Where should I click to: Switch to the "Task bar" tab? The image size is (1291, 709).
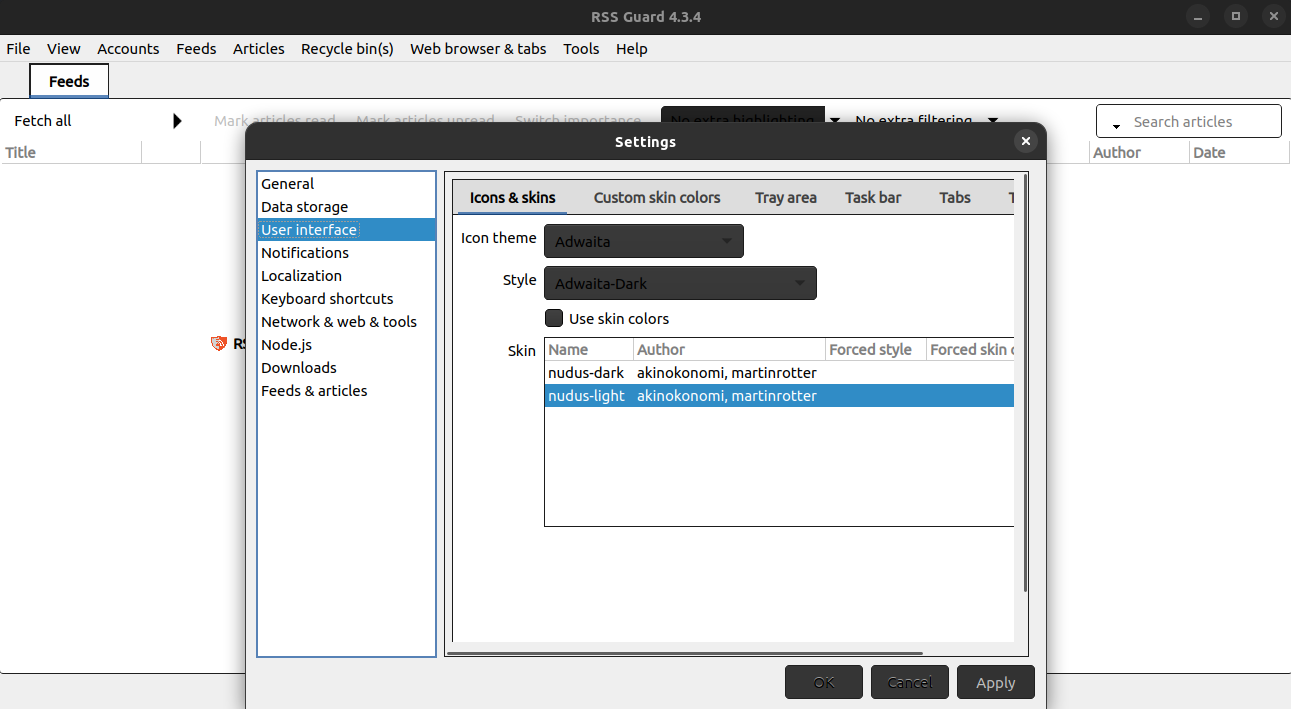[872, 197]
